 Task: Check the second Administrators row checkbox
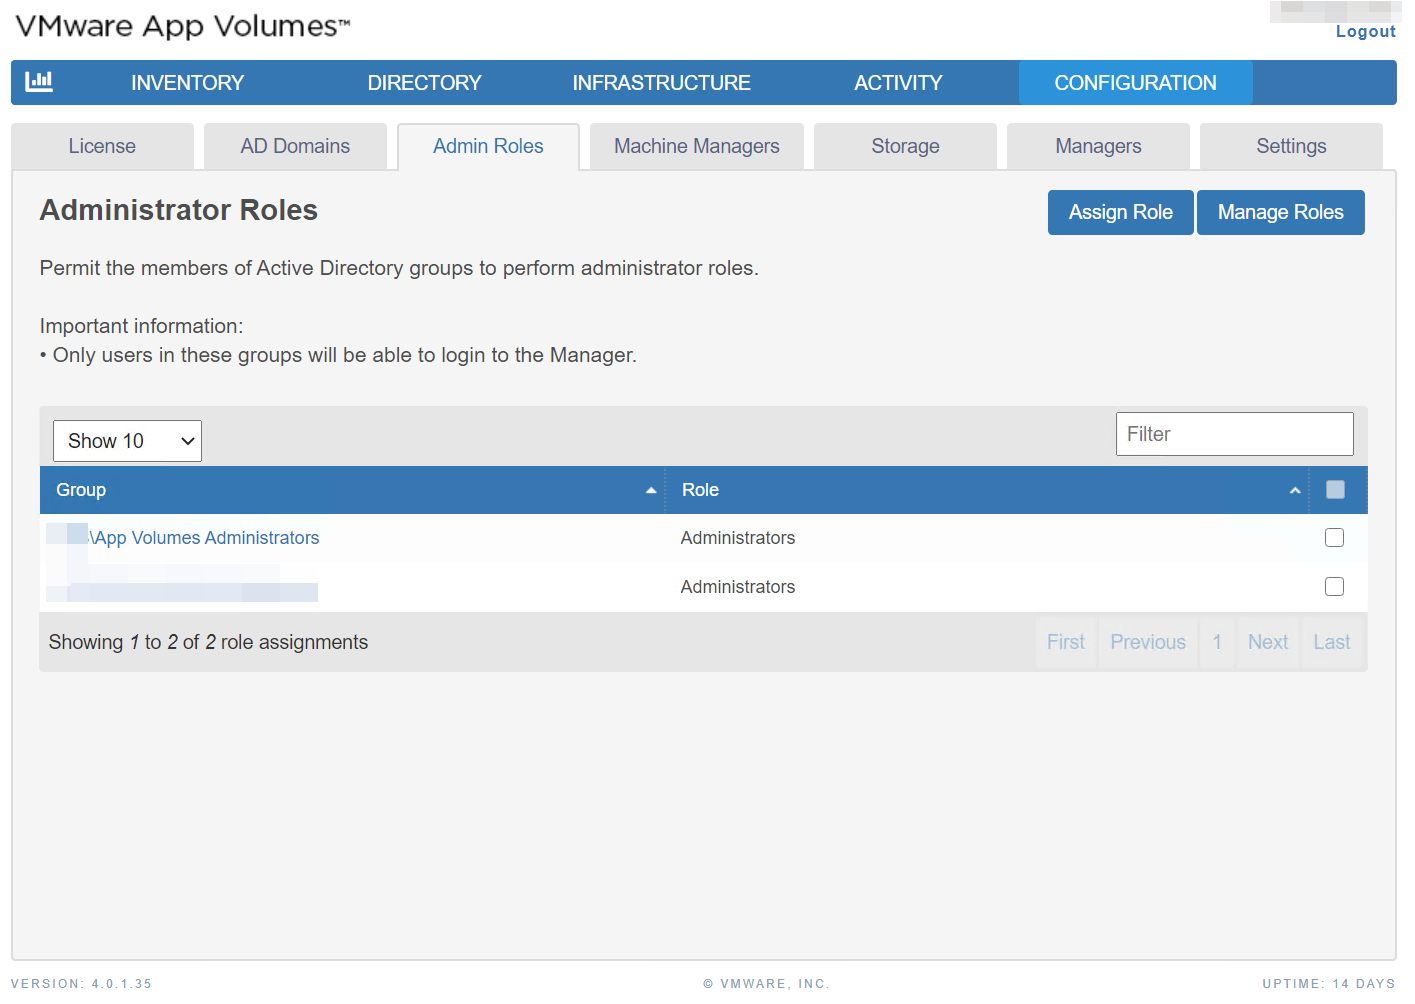pos(1334,587)
